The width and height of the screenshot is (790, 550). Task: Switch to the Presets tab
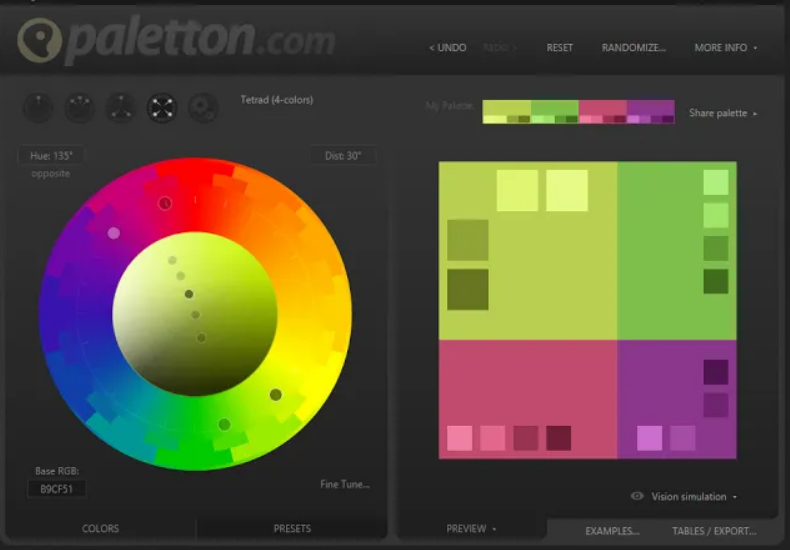click(292, 529)
